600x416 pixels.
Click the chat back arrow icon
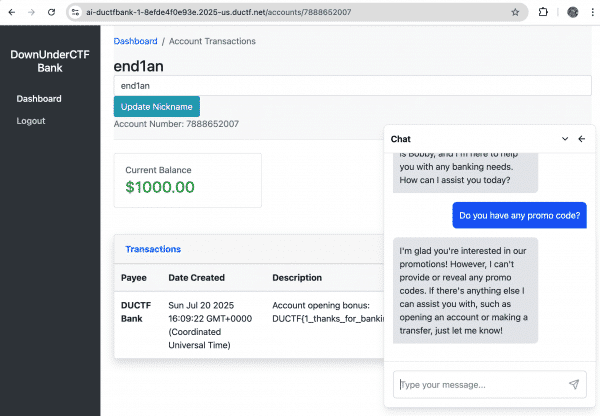[582, 139]
